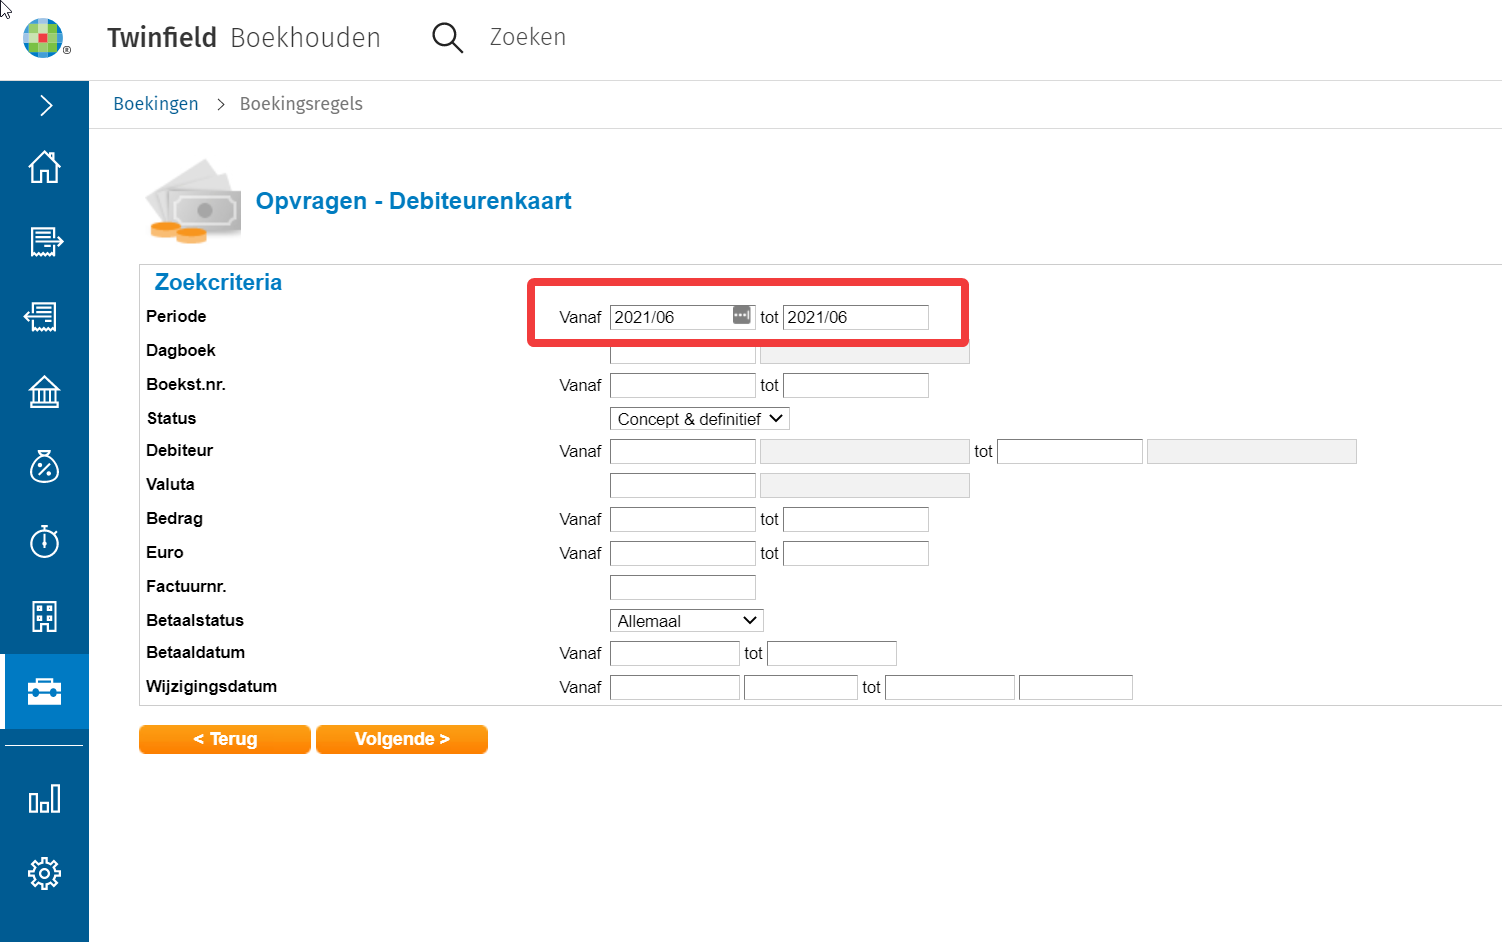Expand the sidebar with the chevron arrow

[45, 105]
